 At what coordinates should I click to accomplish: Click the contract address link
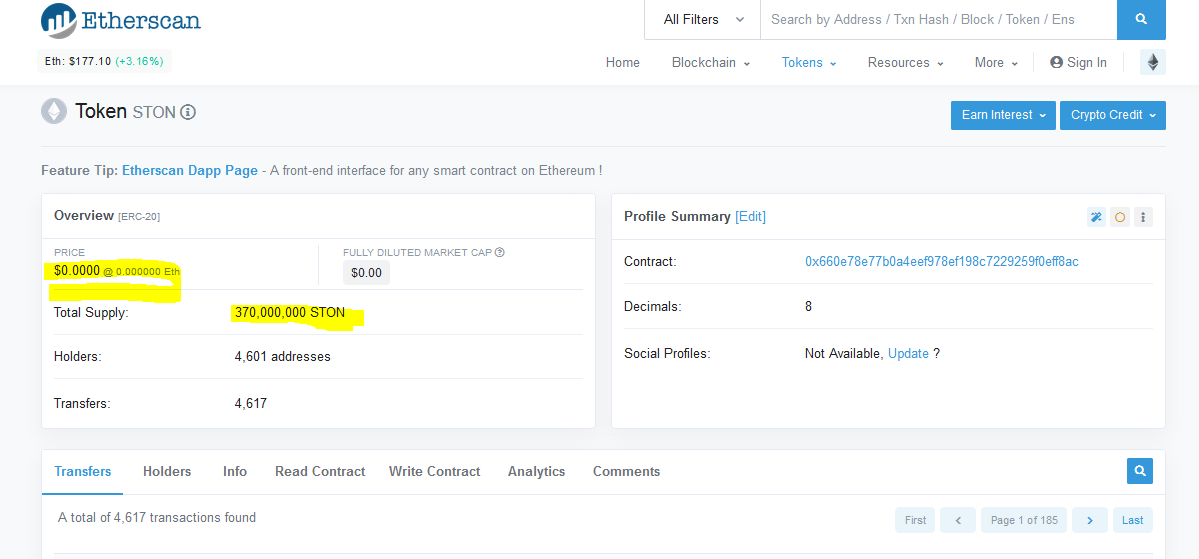tap(941, 262)
